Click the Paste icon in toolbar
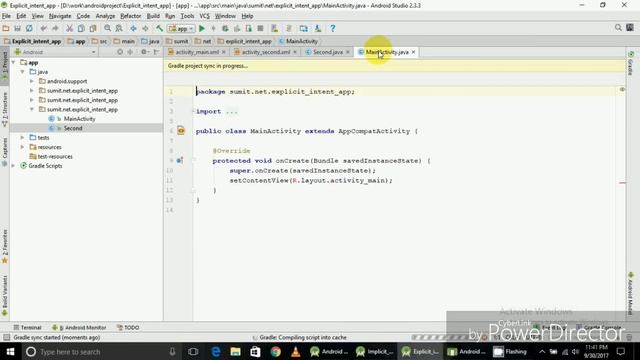The height and width of the screenshot is (360, 640). [x=93, y=29]
